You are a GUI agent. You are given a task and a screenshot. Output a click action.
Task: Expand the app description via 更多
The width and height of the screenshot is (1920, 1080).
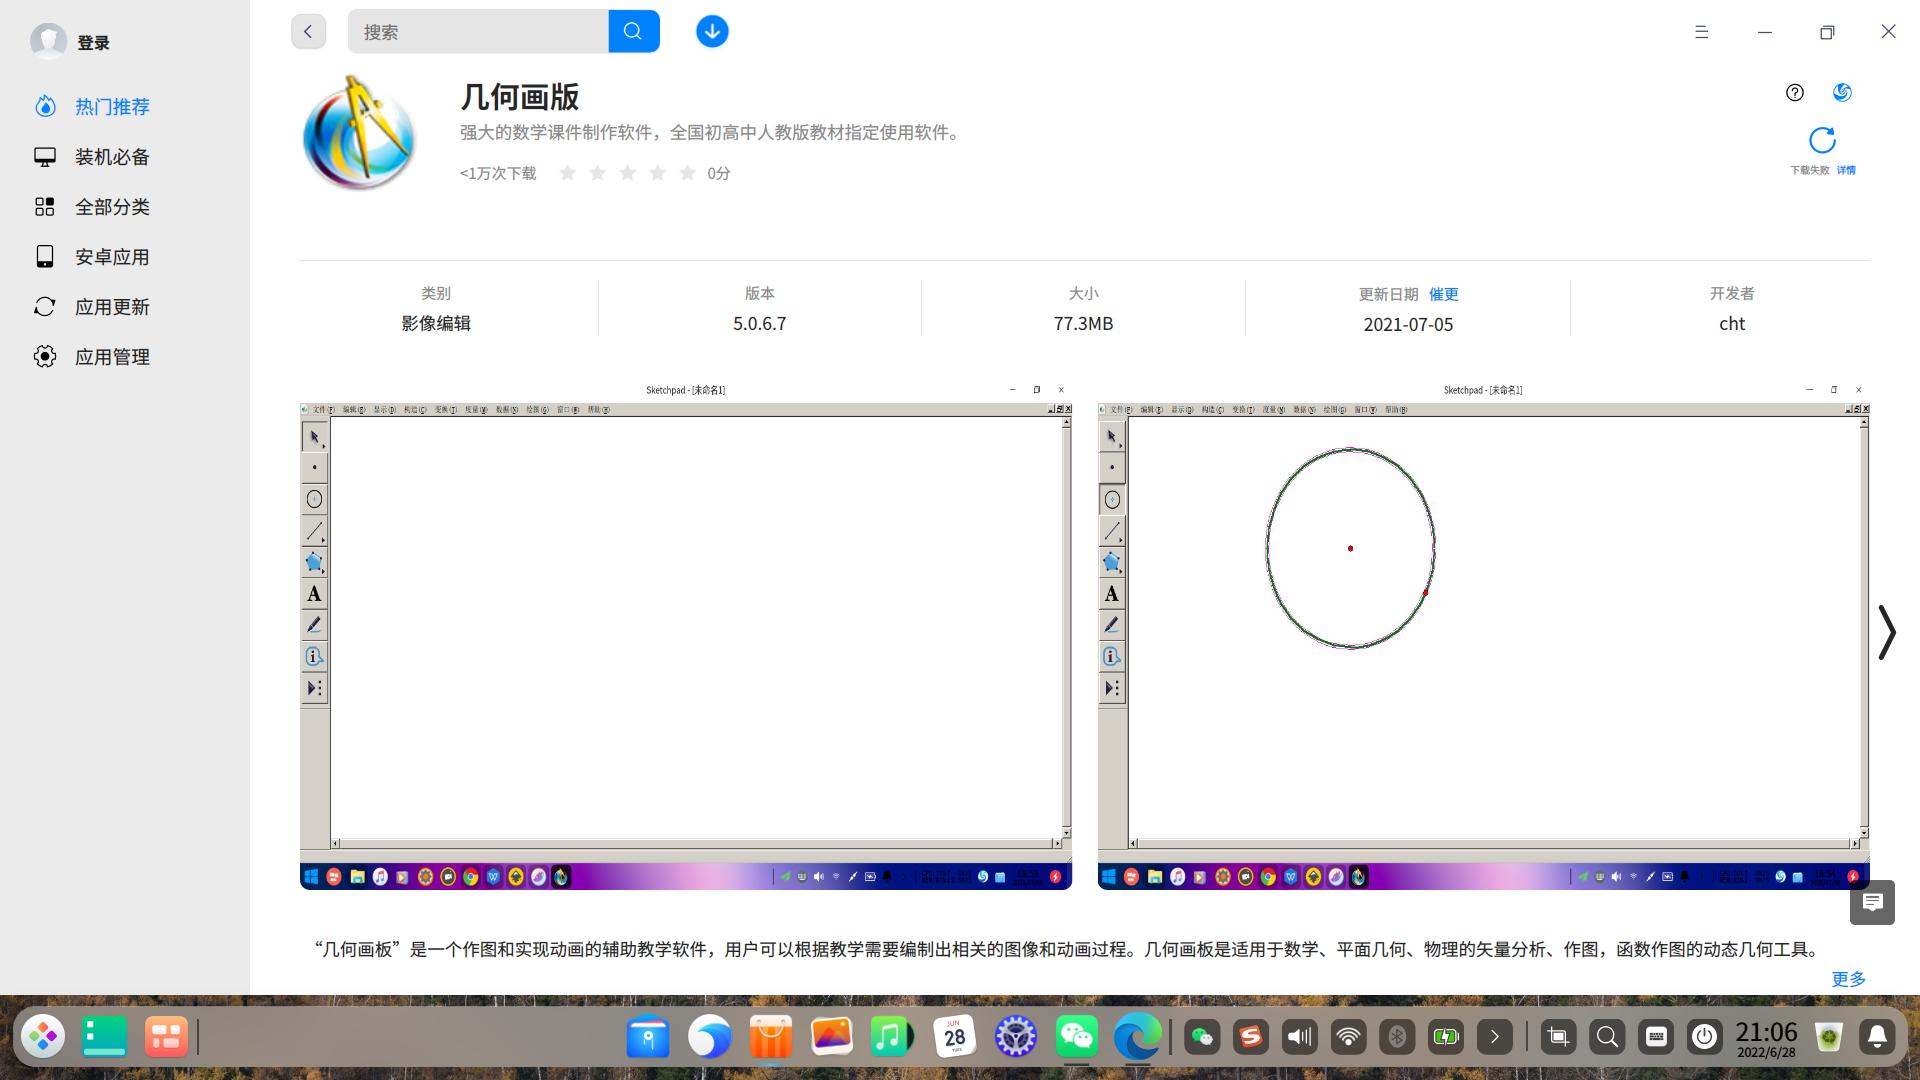[1847, 979]
